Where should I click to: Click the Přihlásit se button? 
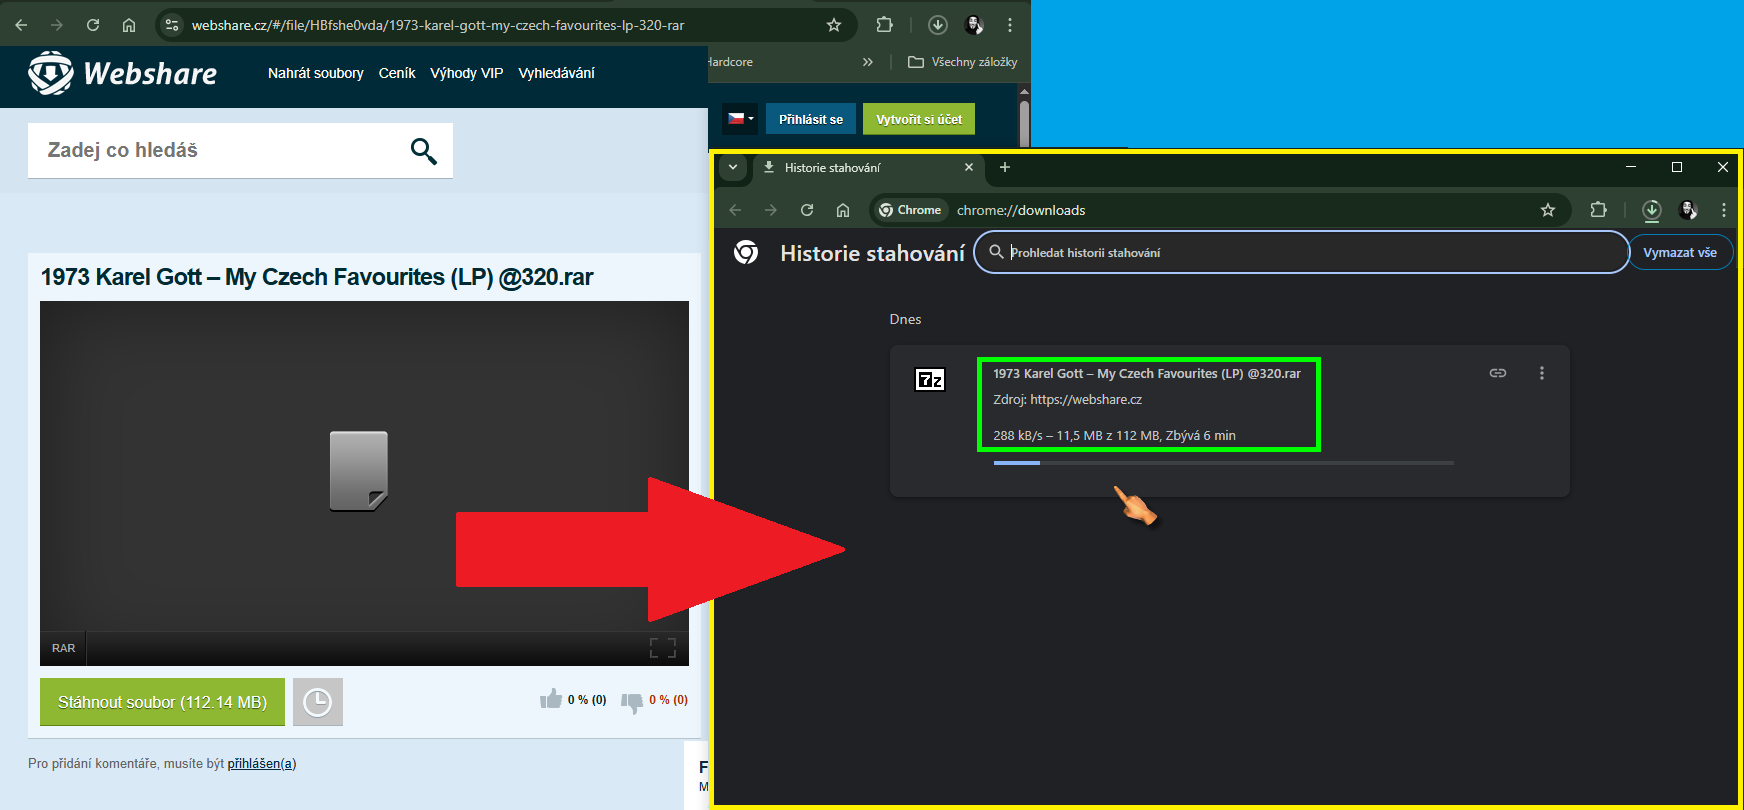pyautogui.click(x=811, y=119)
